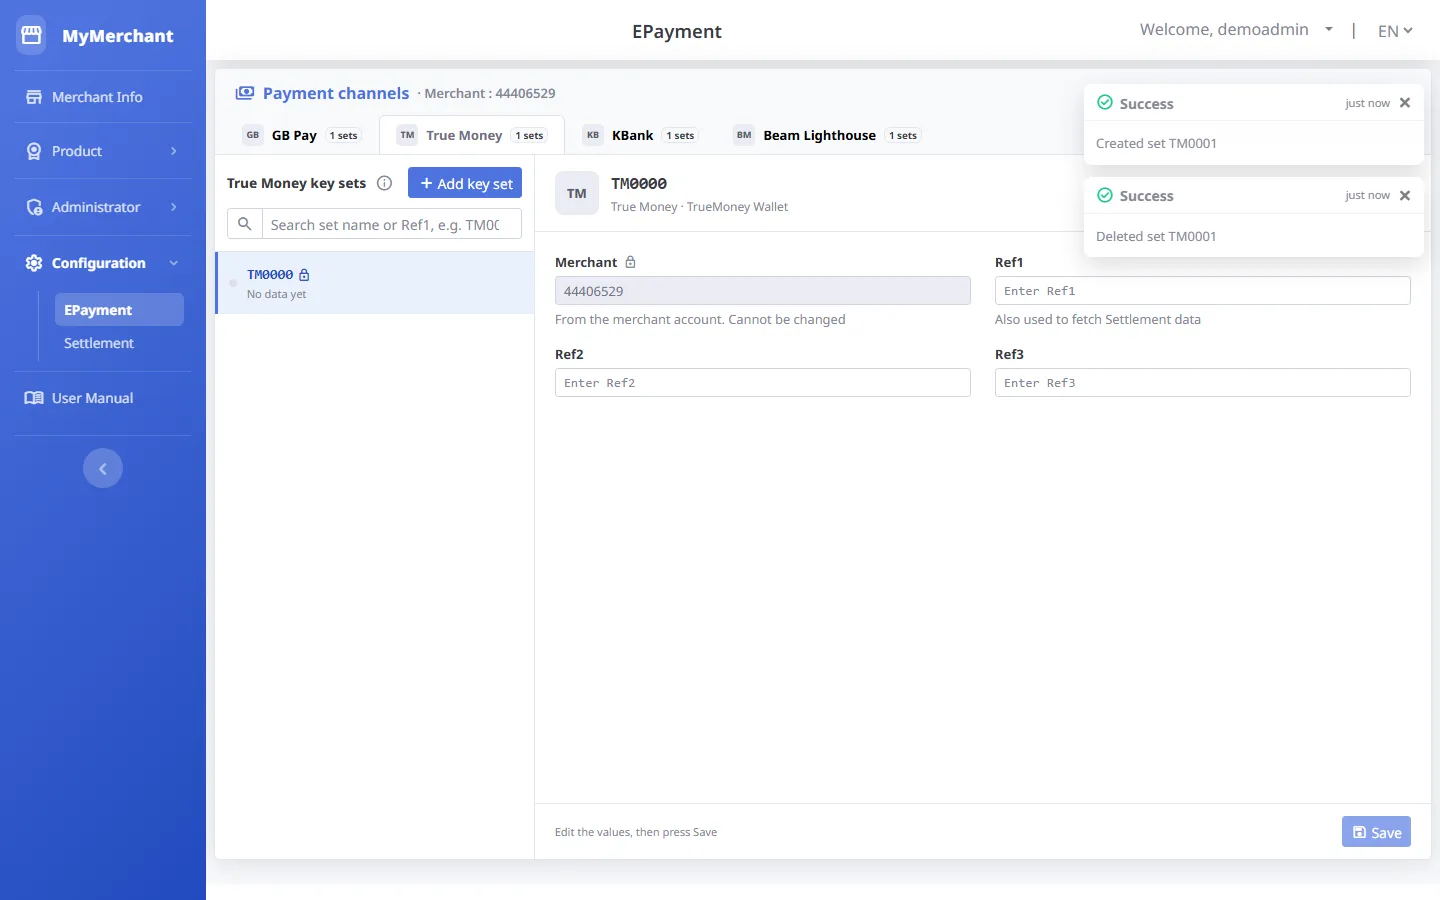Open the demoadmin user dropdown arrow

point(1329,30)
